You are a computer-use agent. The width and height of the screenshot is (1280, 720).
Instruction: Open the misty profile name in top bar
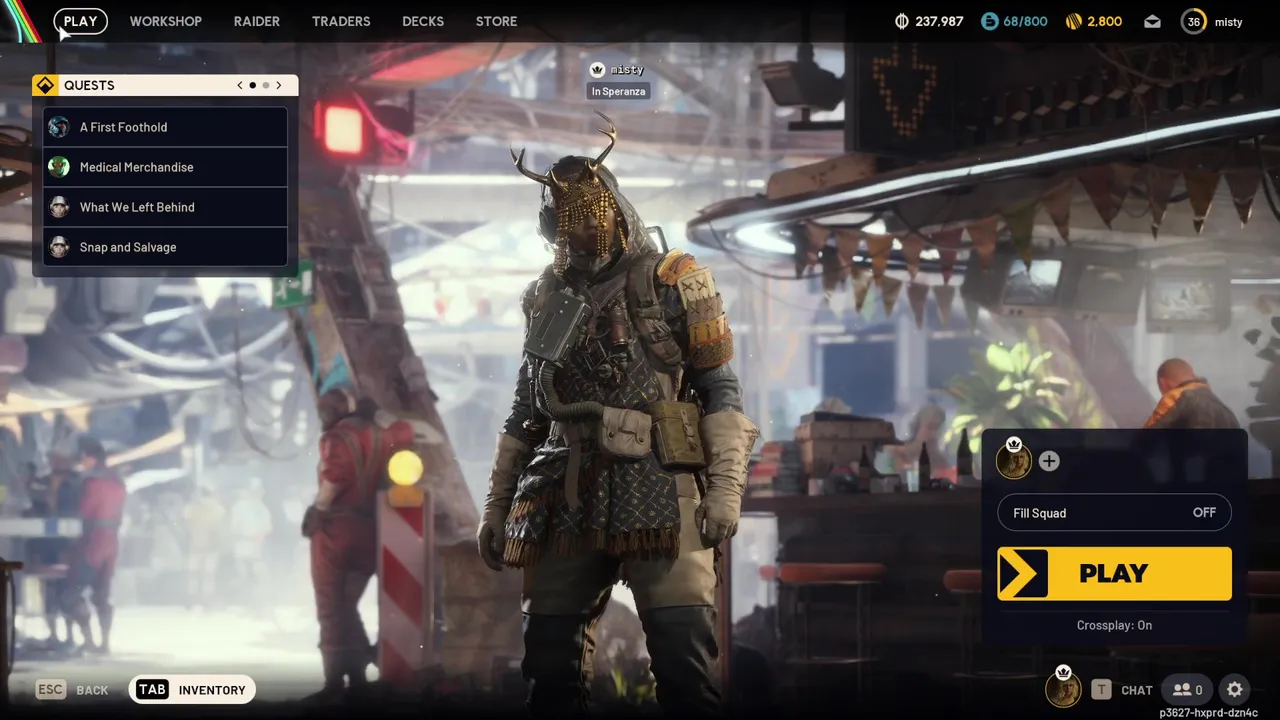1229,22
